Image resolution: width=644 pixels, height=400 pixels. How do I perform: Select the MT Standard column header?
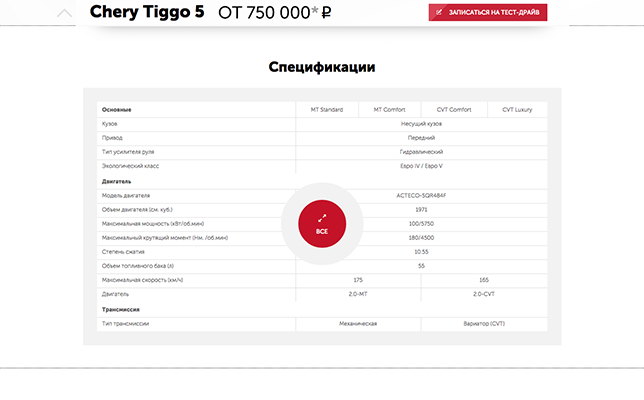327,110
